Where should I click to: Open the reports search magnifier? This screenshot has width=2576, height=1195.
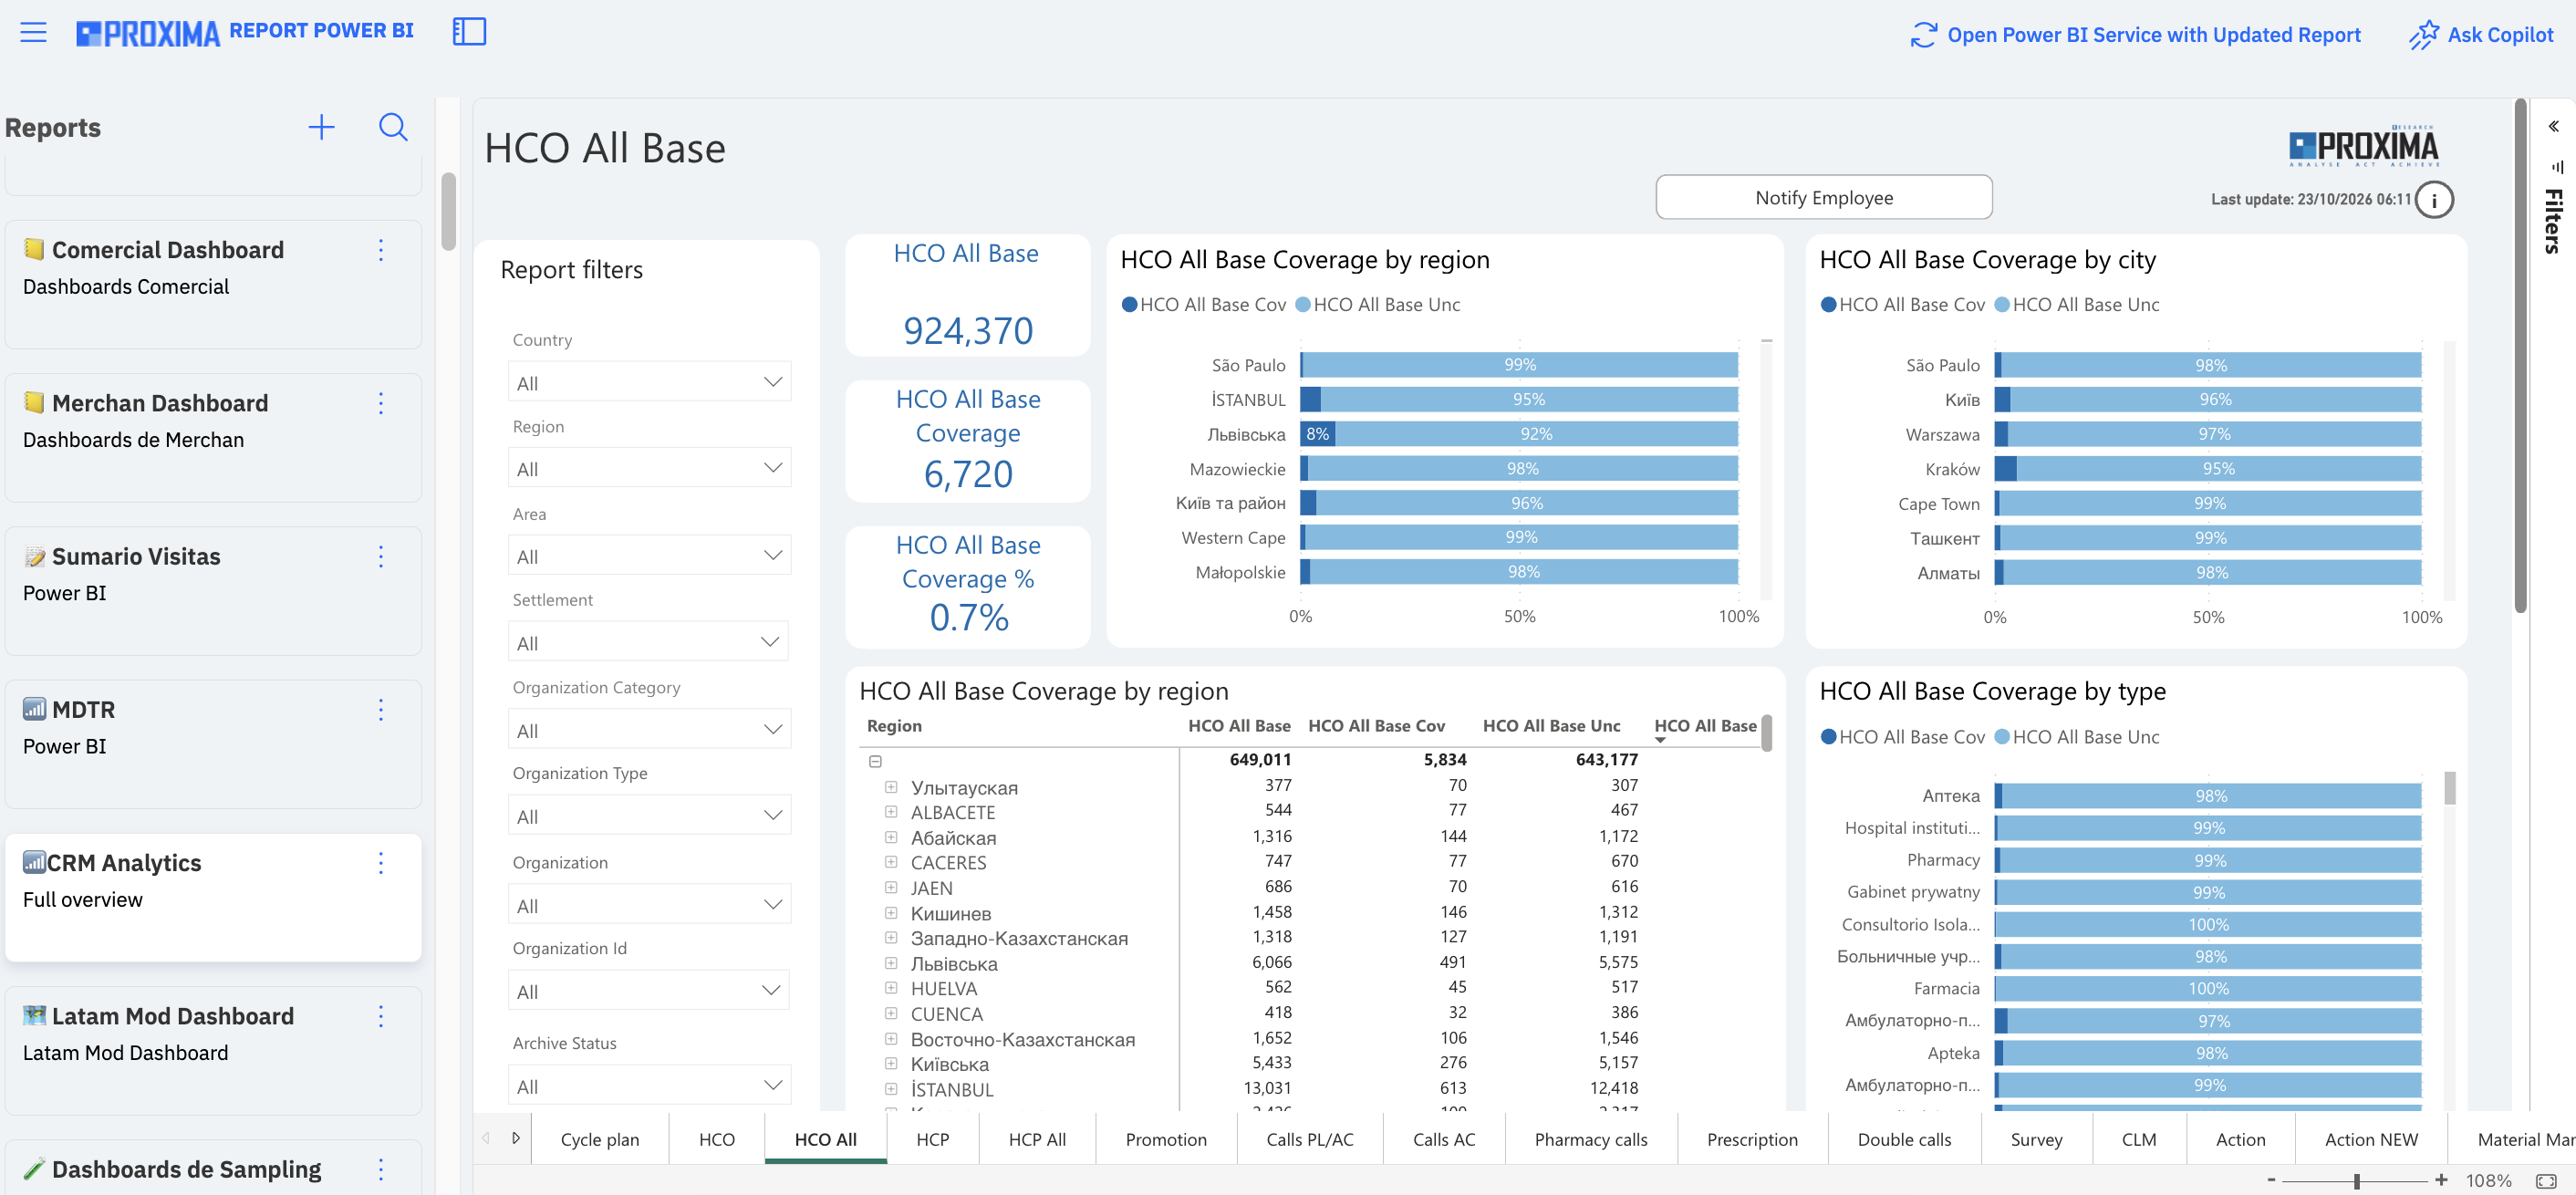393,127
